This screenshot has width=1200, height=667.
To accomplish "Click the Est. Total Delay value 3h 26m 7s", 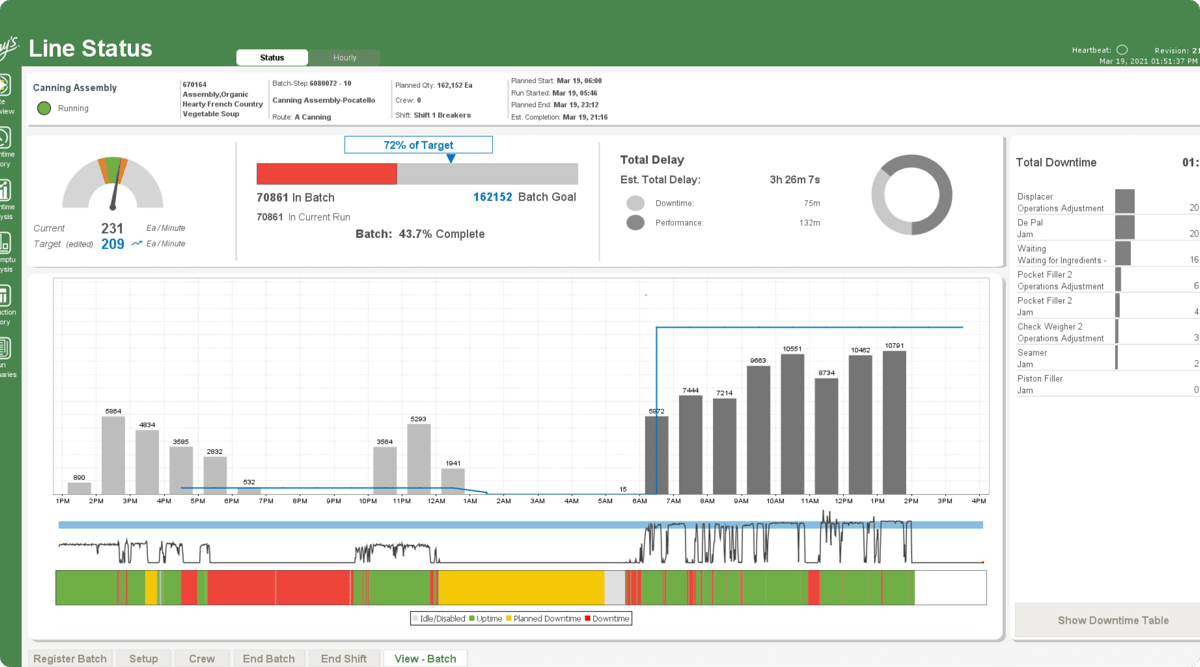I will point(795,180).
